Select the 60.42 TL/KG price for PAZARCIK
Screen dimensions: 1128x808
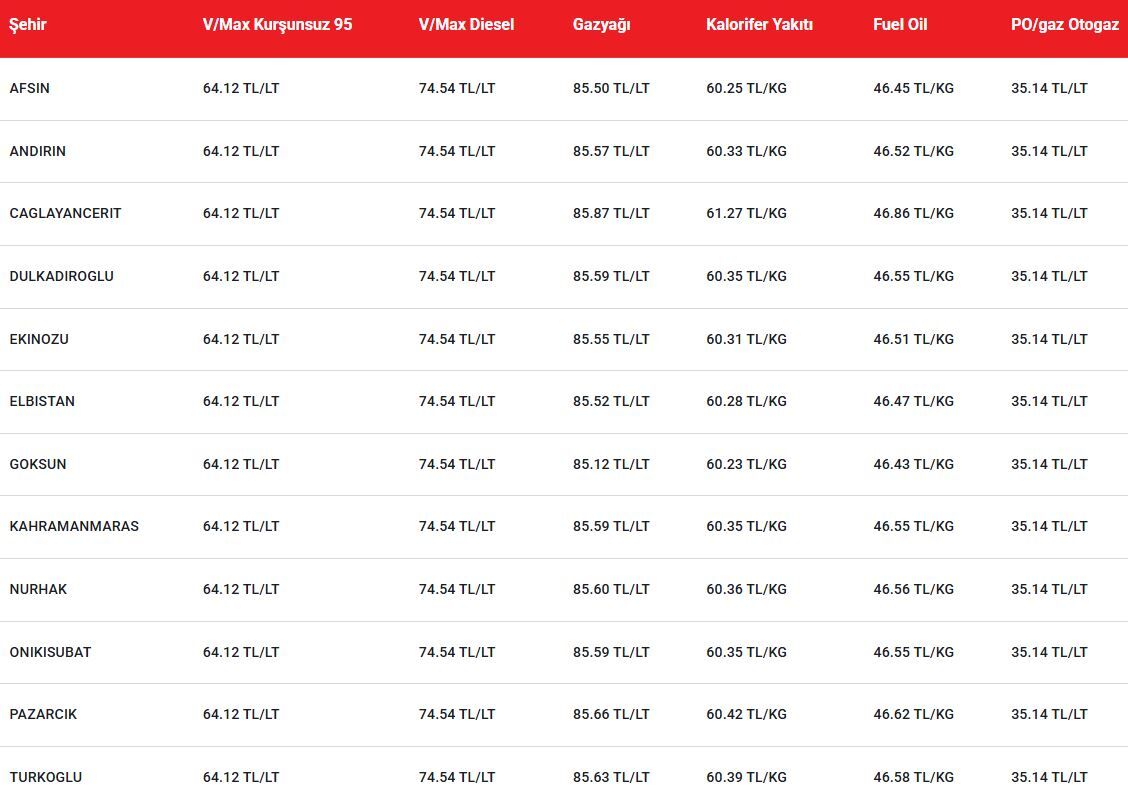[x=746, y=714]
